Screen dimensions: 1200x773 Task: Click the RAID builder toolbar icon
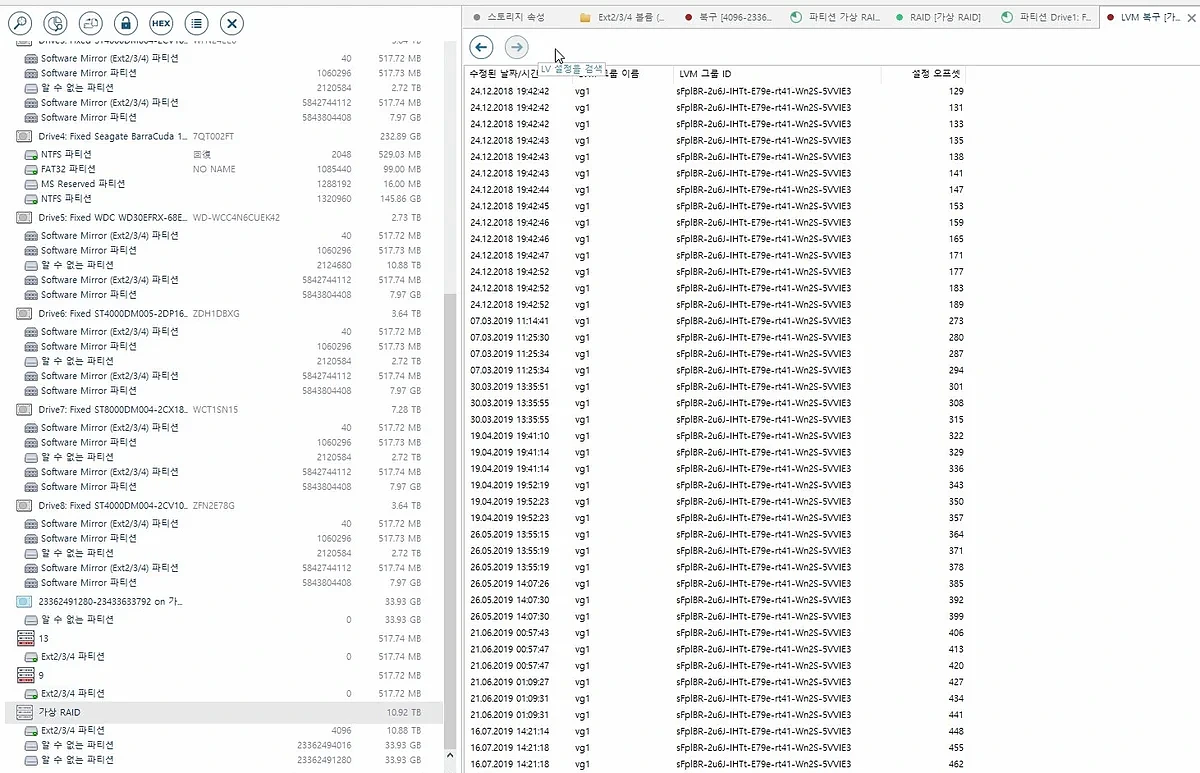[x=91, y=22]
